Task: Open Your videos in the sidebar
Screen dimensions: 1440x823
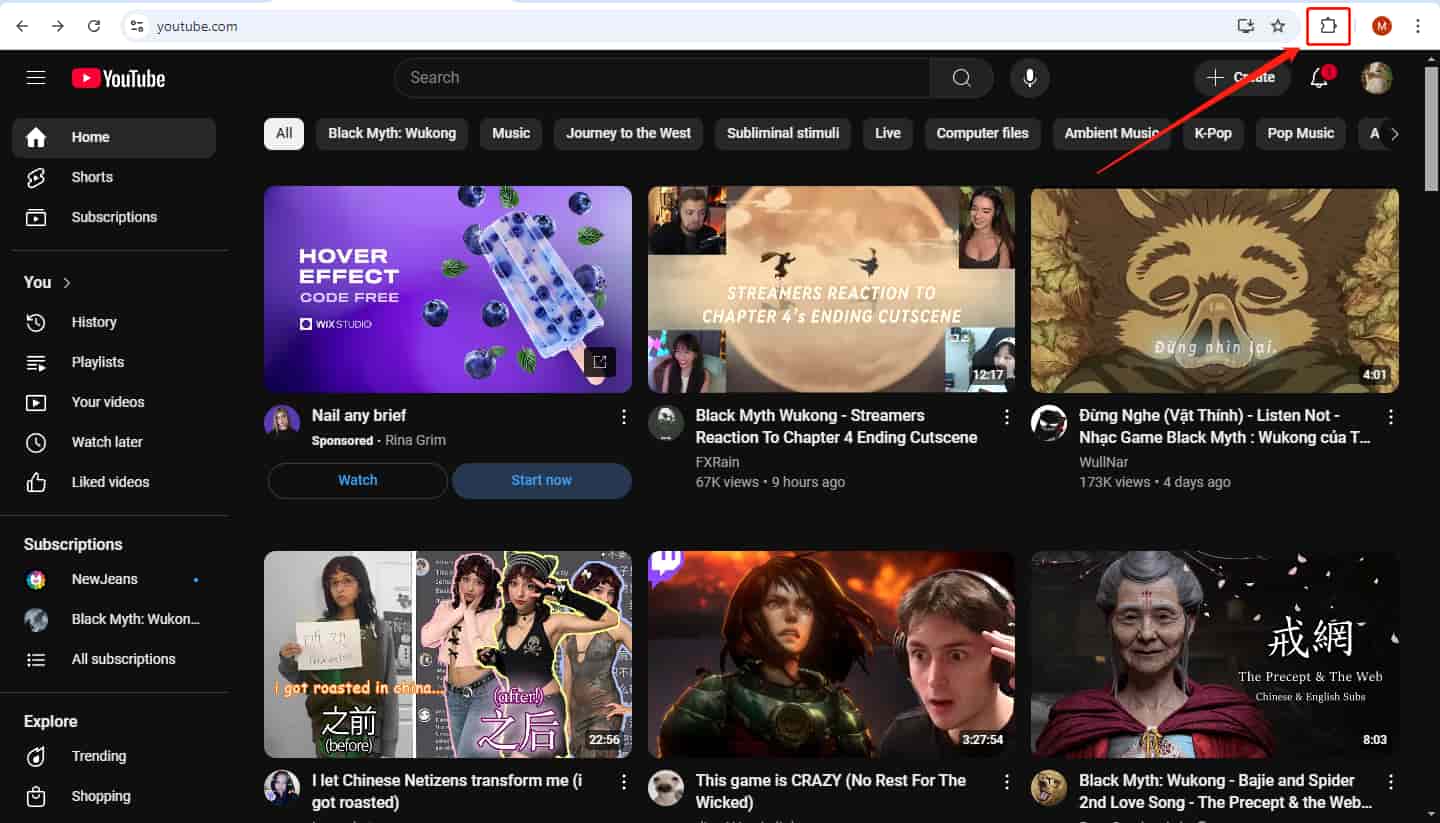Action: 114,402
